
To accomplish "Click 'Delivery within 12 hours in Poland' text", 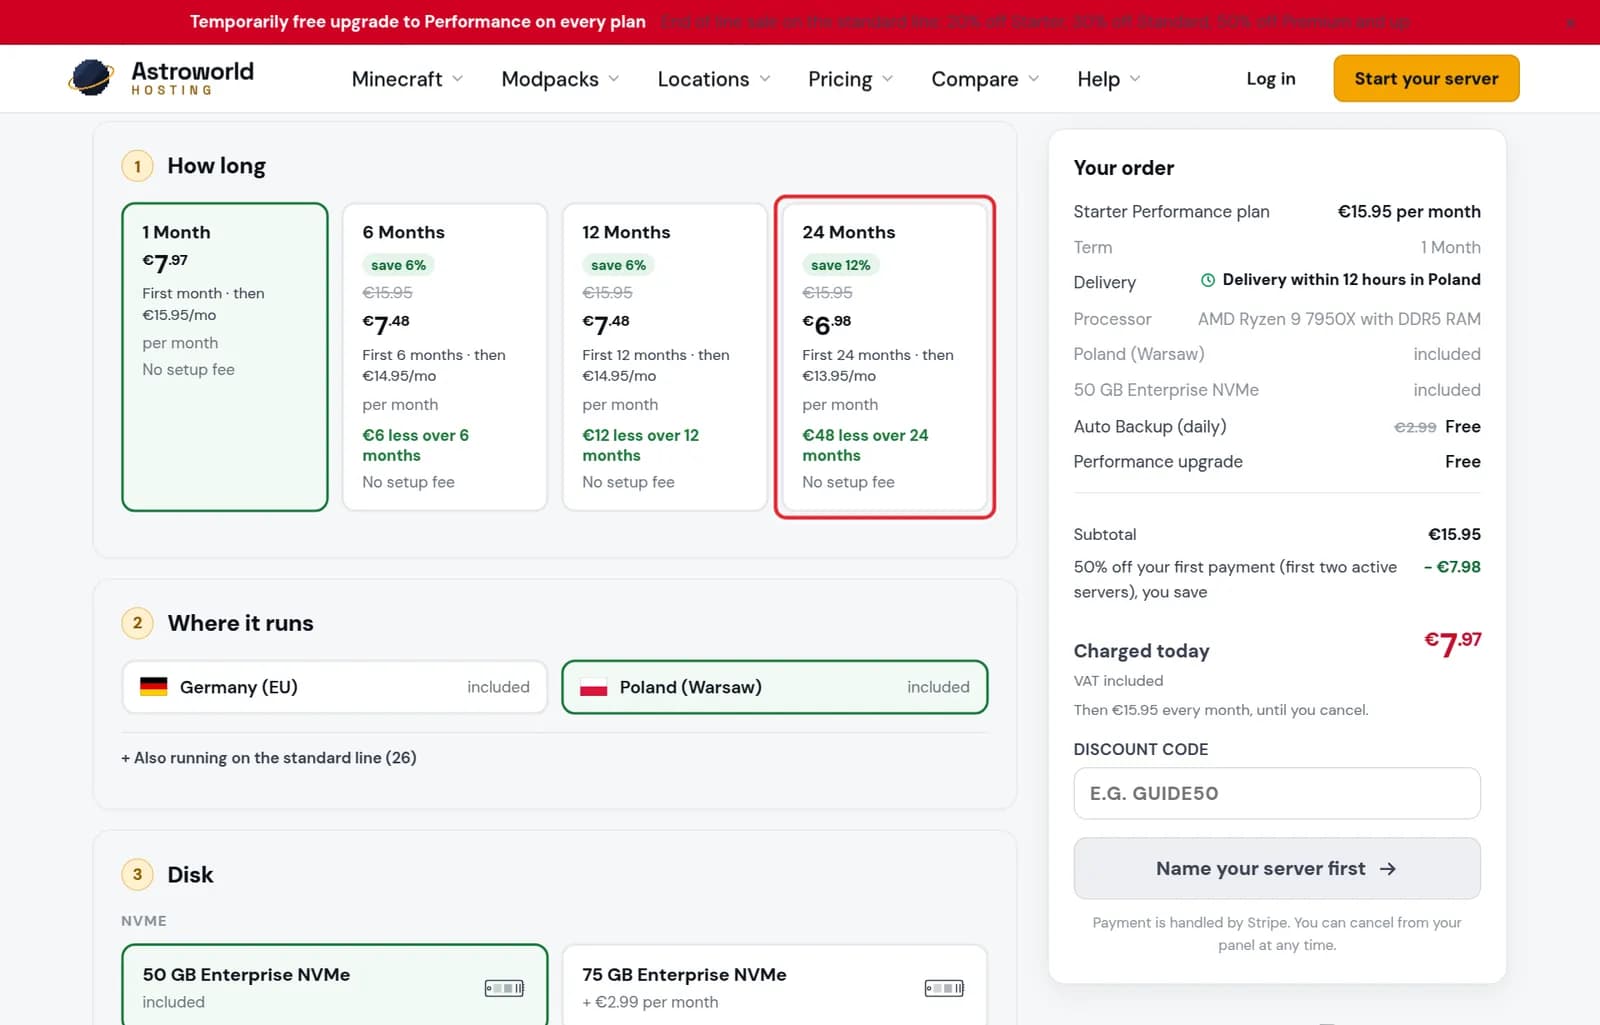I will 1352,280.
